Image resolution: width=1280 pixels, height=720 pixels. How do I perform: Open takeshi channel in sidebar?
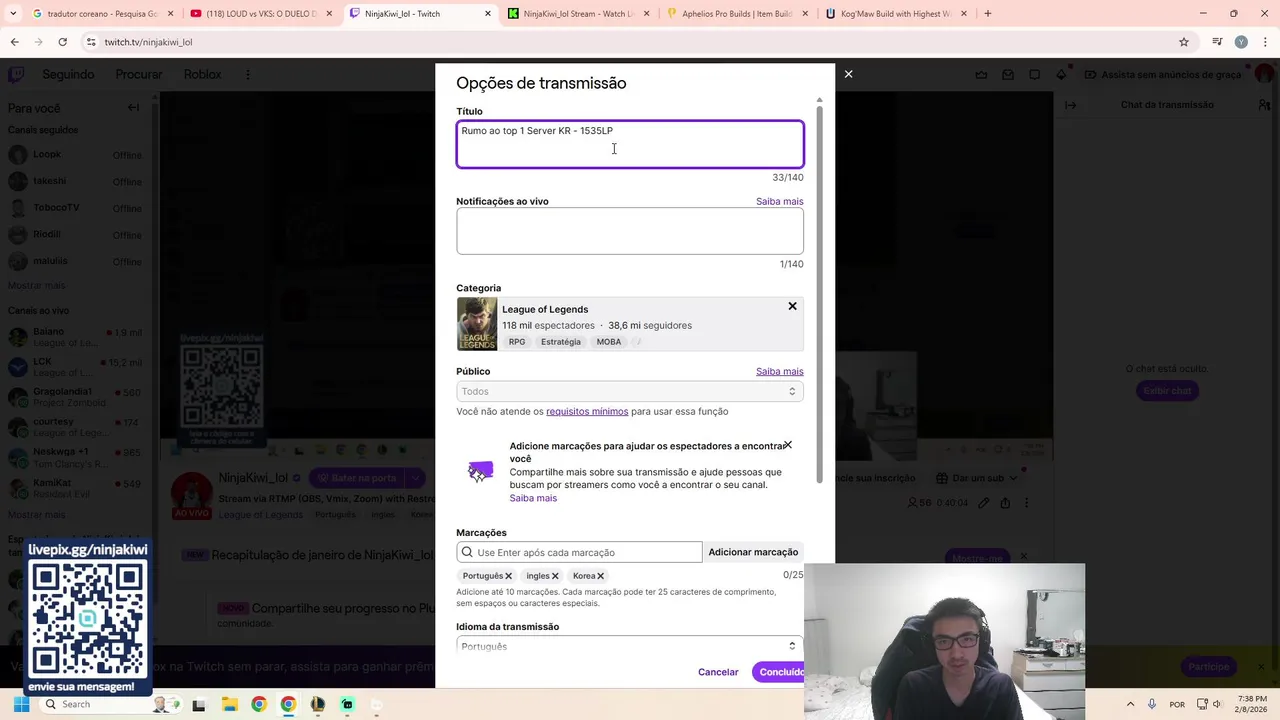75,181
